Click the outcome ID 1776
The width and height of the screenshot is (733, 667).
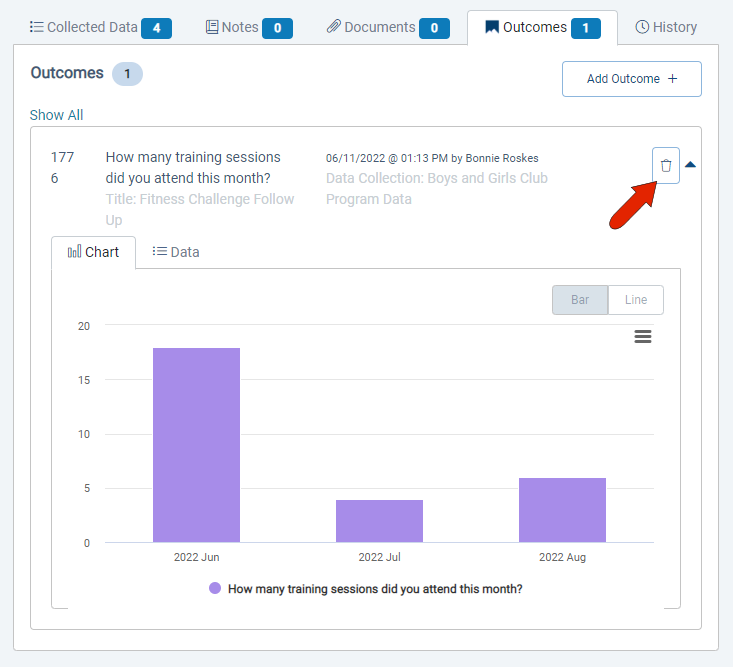point(62,167)
